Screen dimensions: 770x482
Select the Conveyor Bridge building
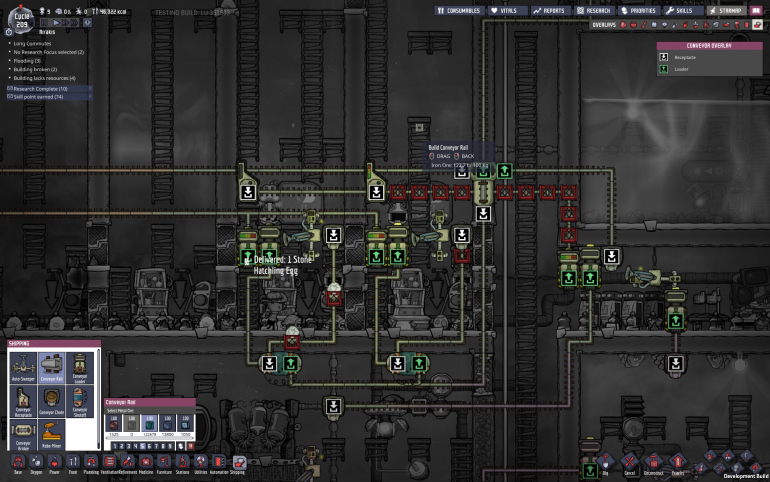[23, 435]
